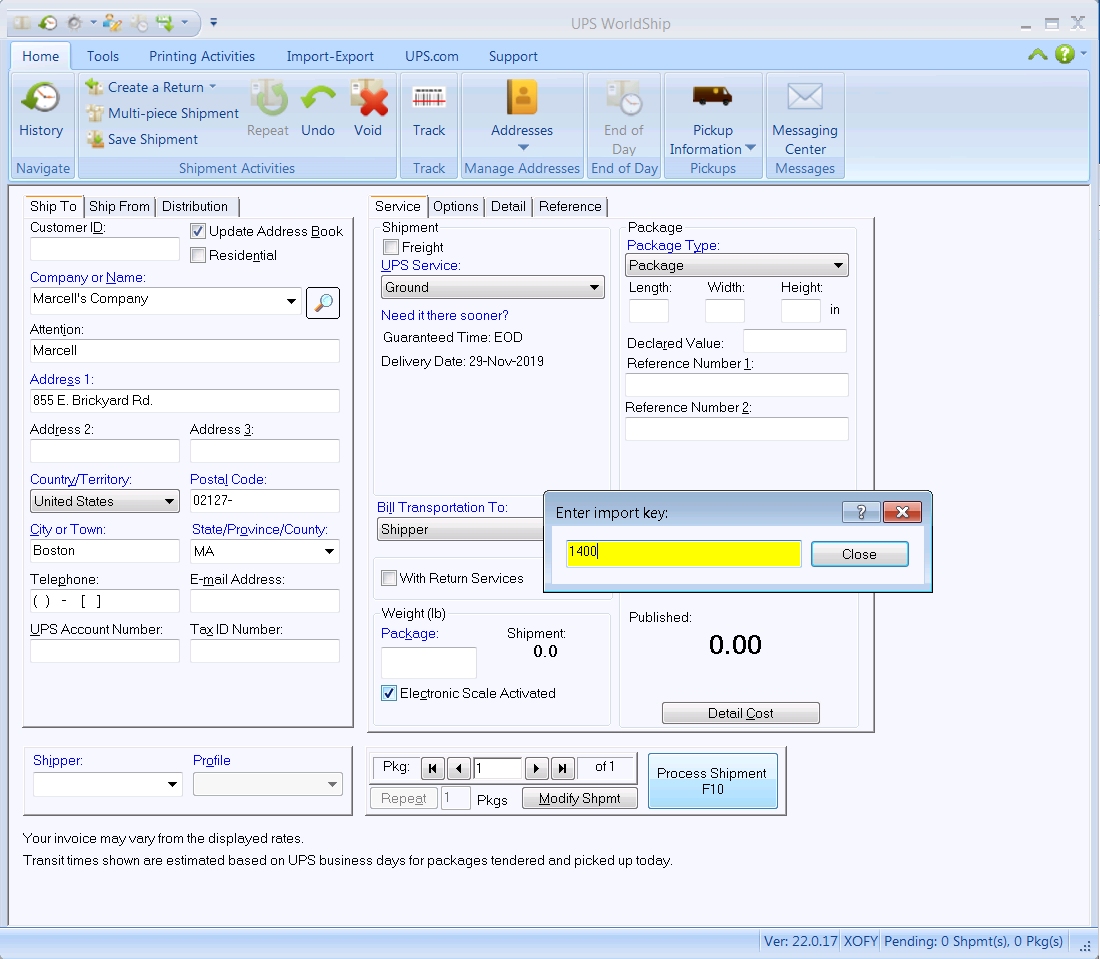The image size is (1100, 959).
Task: Open the State MA dropdown
Action: click(x=329, y=551)
